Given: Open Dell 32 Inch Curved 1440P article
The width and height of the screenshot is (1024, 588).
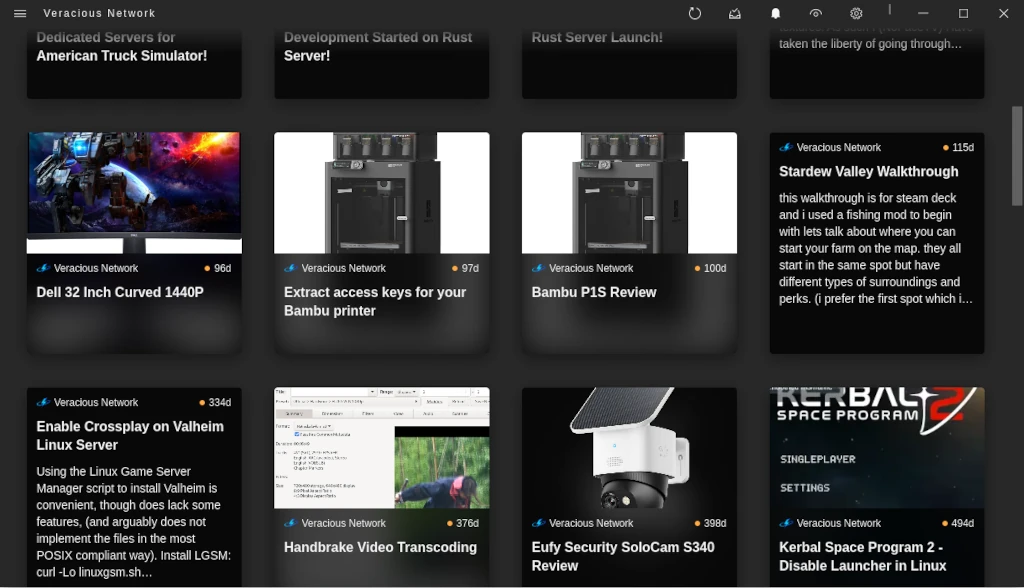Looking at the screenshot, I should 120,293.
